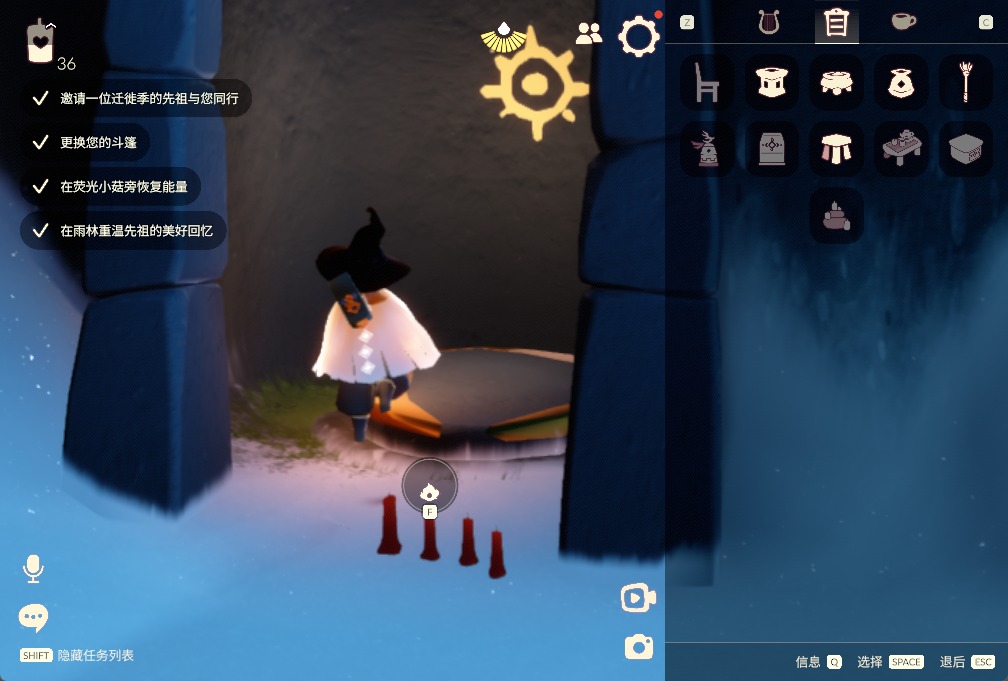
Task: Open the settings gear menu
Action: pyautogui.click(x=639, y=37)
